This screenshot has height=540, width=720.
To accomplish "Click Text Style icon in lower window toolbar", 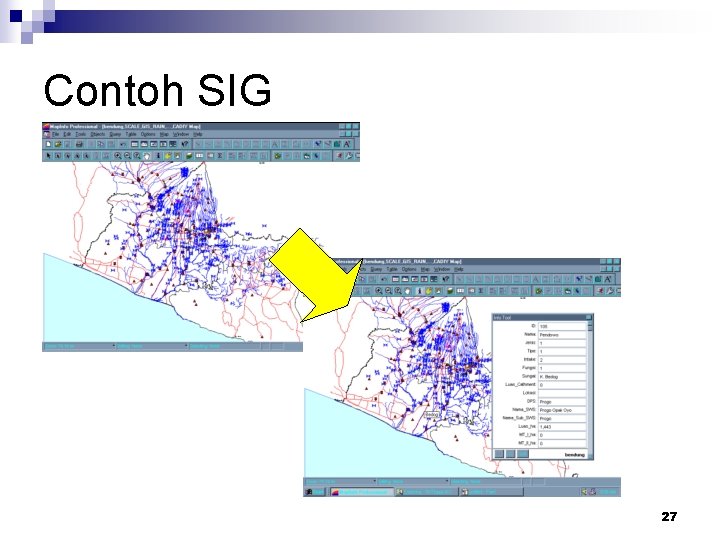I will [x=608, y=279].
